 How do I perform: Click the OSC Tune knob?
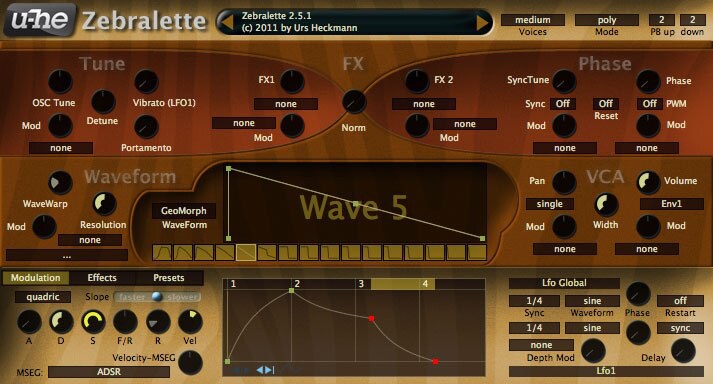tap(60, 82)
